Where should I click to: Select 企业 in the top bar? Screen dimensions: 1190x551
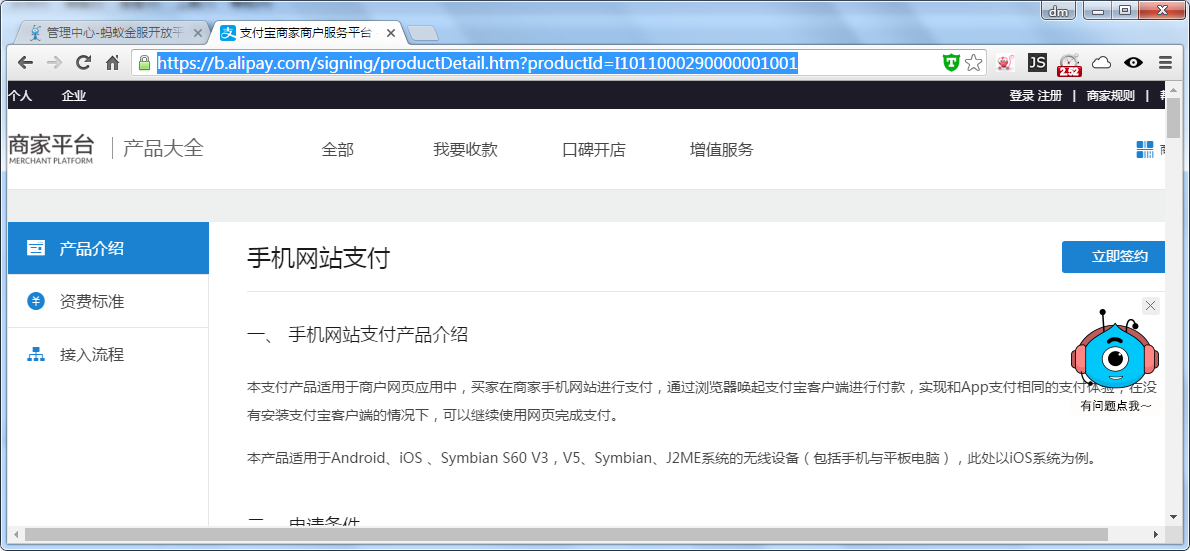(74, 96)
